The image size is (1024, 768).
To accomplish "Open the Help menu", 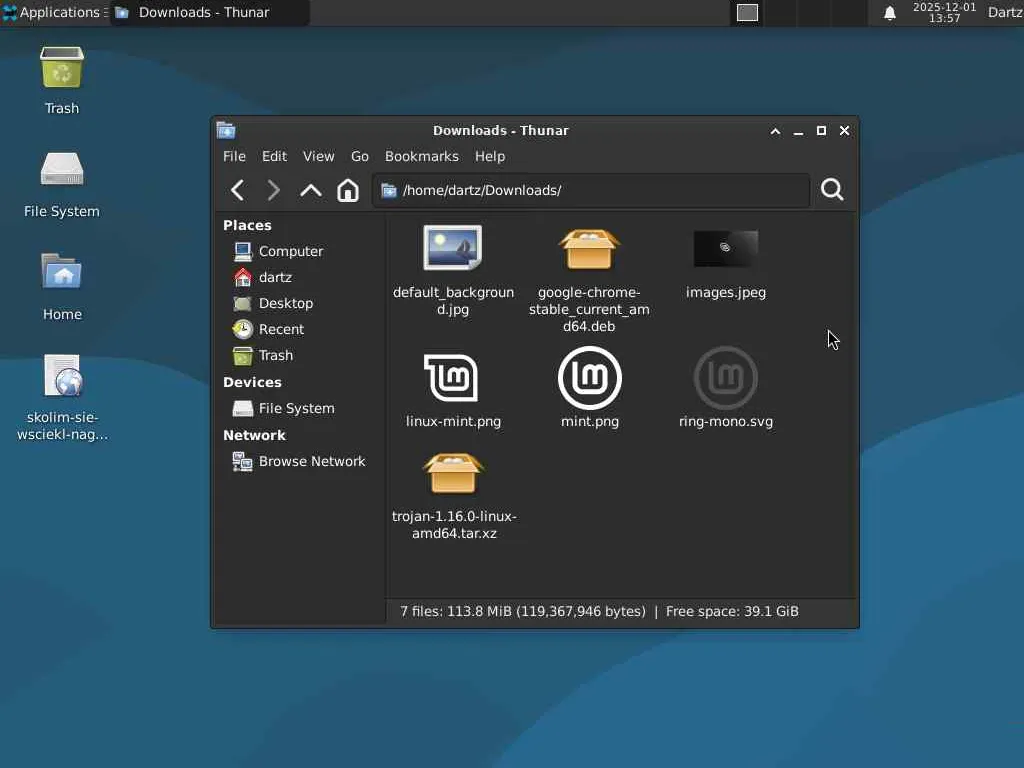I will [x=490, y=156].
